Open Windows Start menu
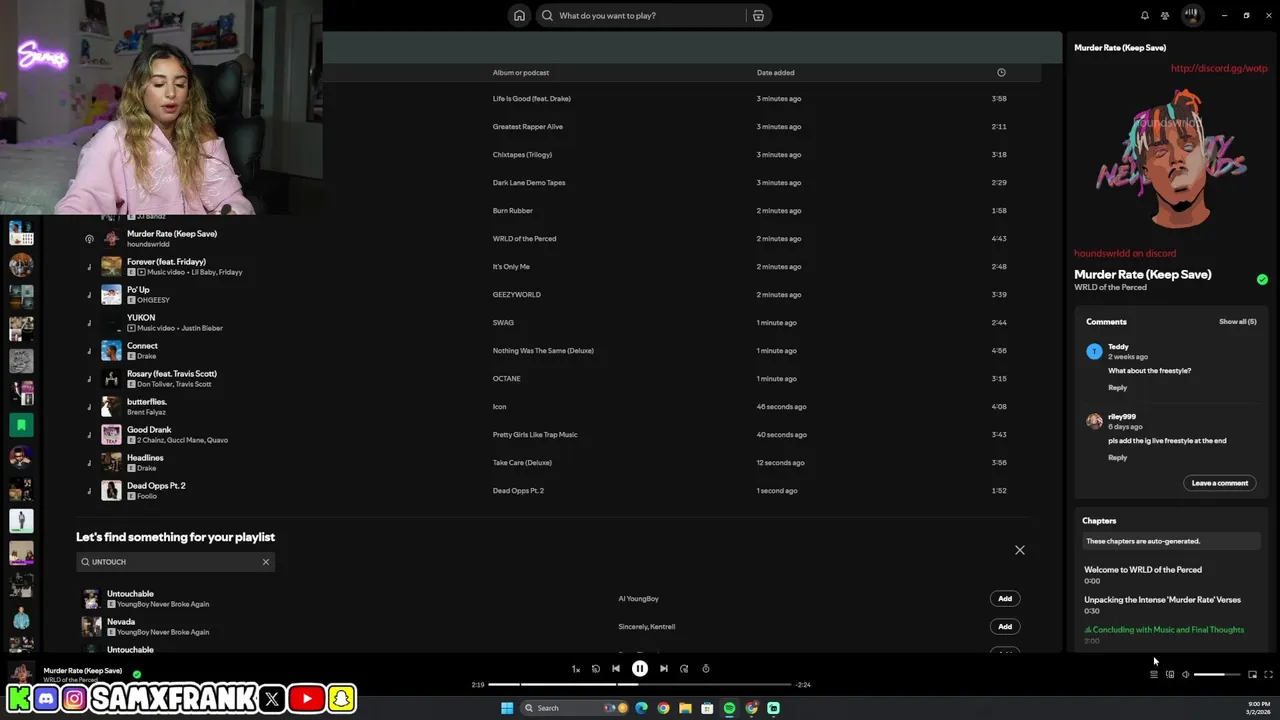1280x720 pixels. 507,708
